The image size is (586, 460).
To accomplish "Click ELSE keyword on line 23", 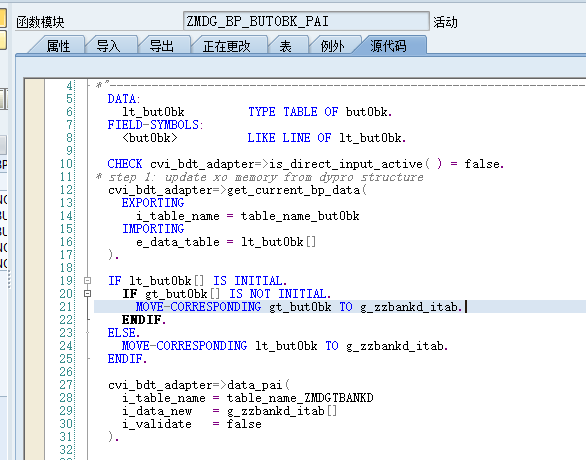I will click(121, 333).
